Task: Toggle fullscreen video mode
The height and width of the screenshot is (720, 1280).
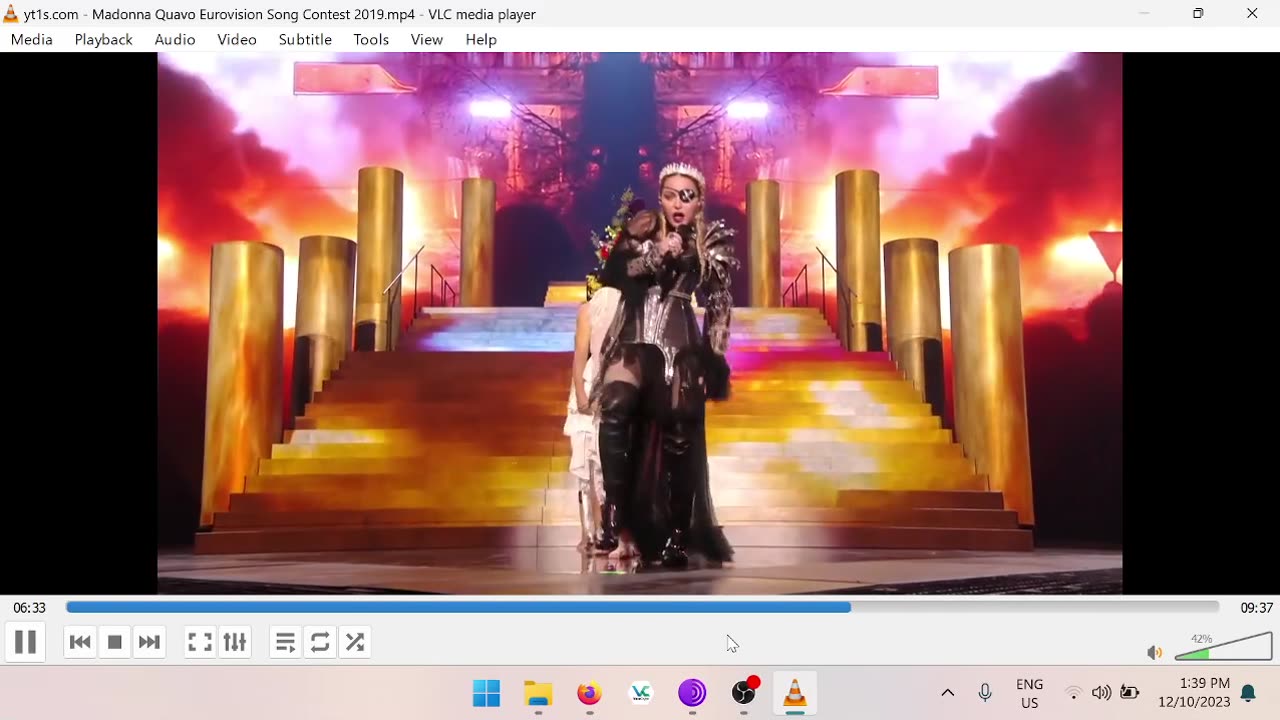Action: click(200, 642)
